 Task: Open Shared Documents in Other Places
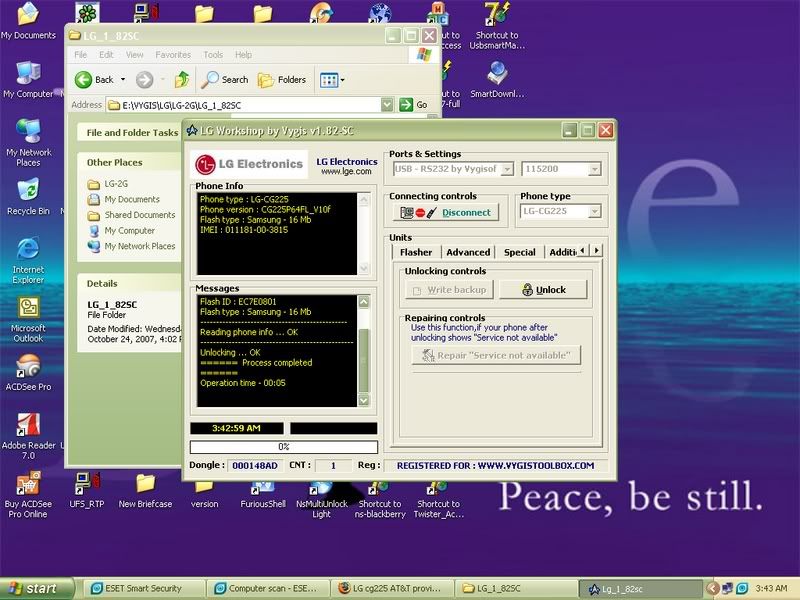[x=140, y=215]
